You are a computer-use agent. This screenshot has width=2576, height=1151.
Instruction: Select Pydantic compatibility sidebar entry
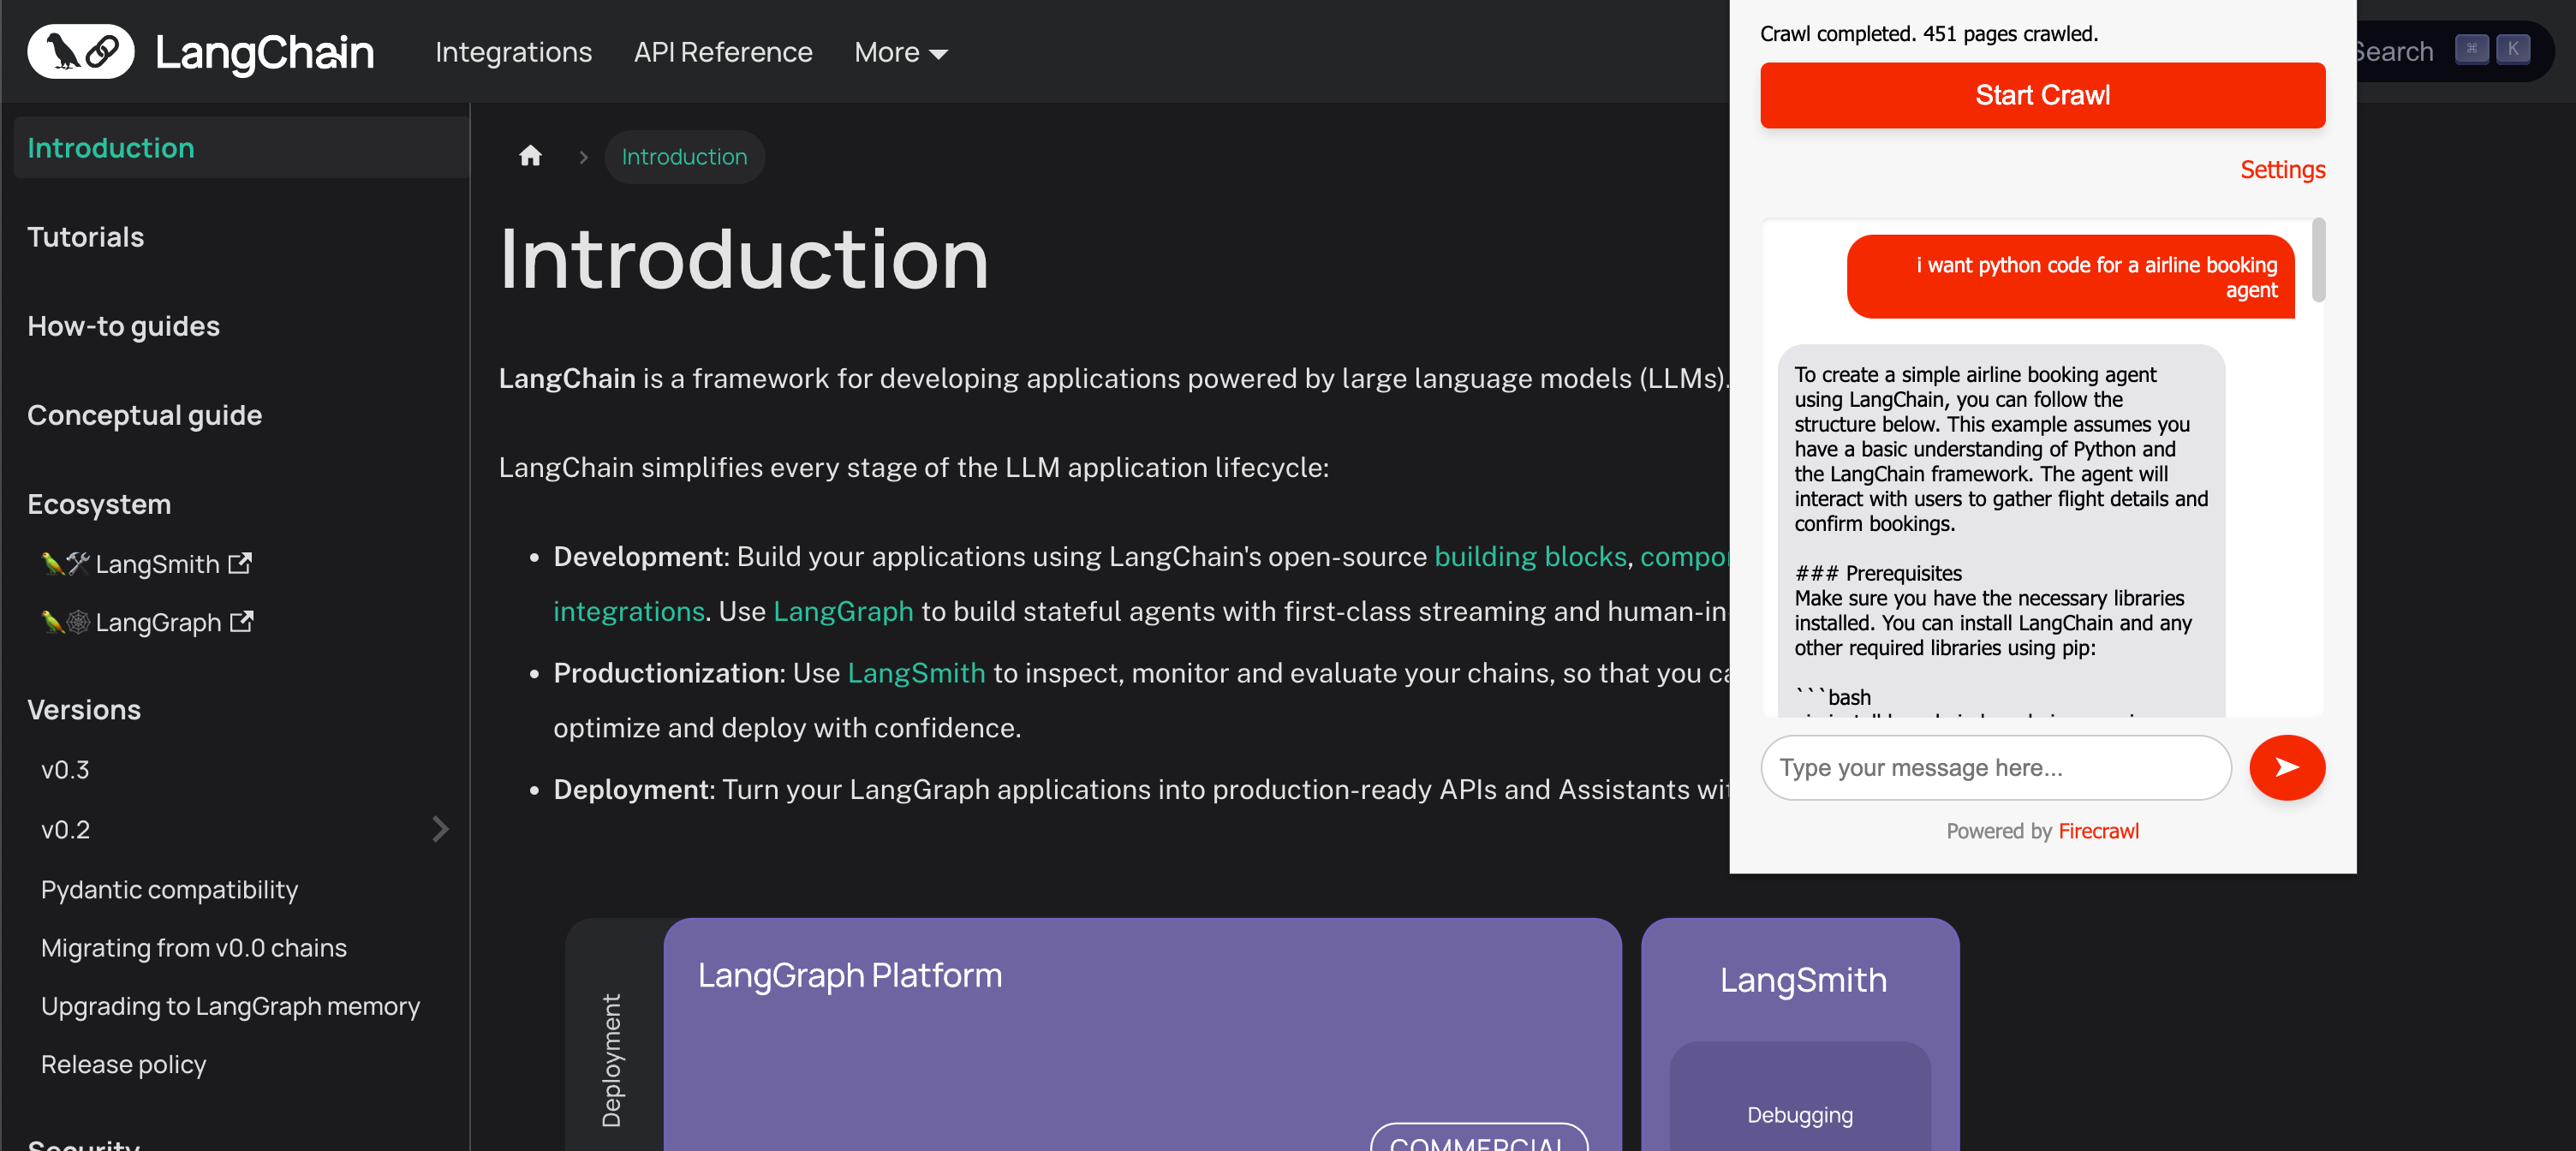[x=169, y=889]
